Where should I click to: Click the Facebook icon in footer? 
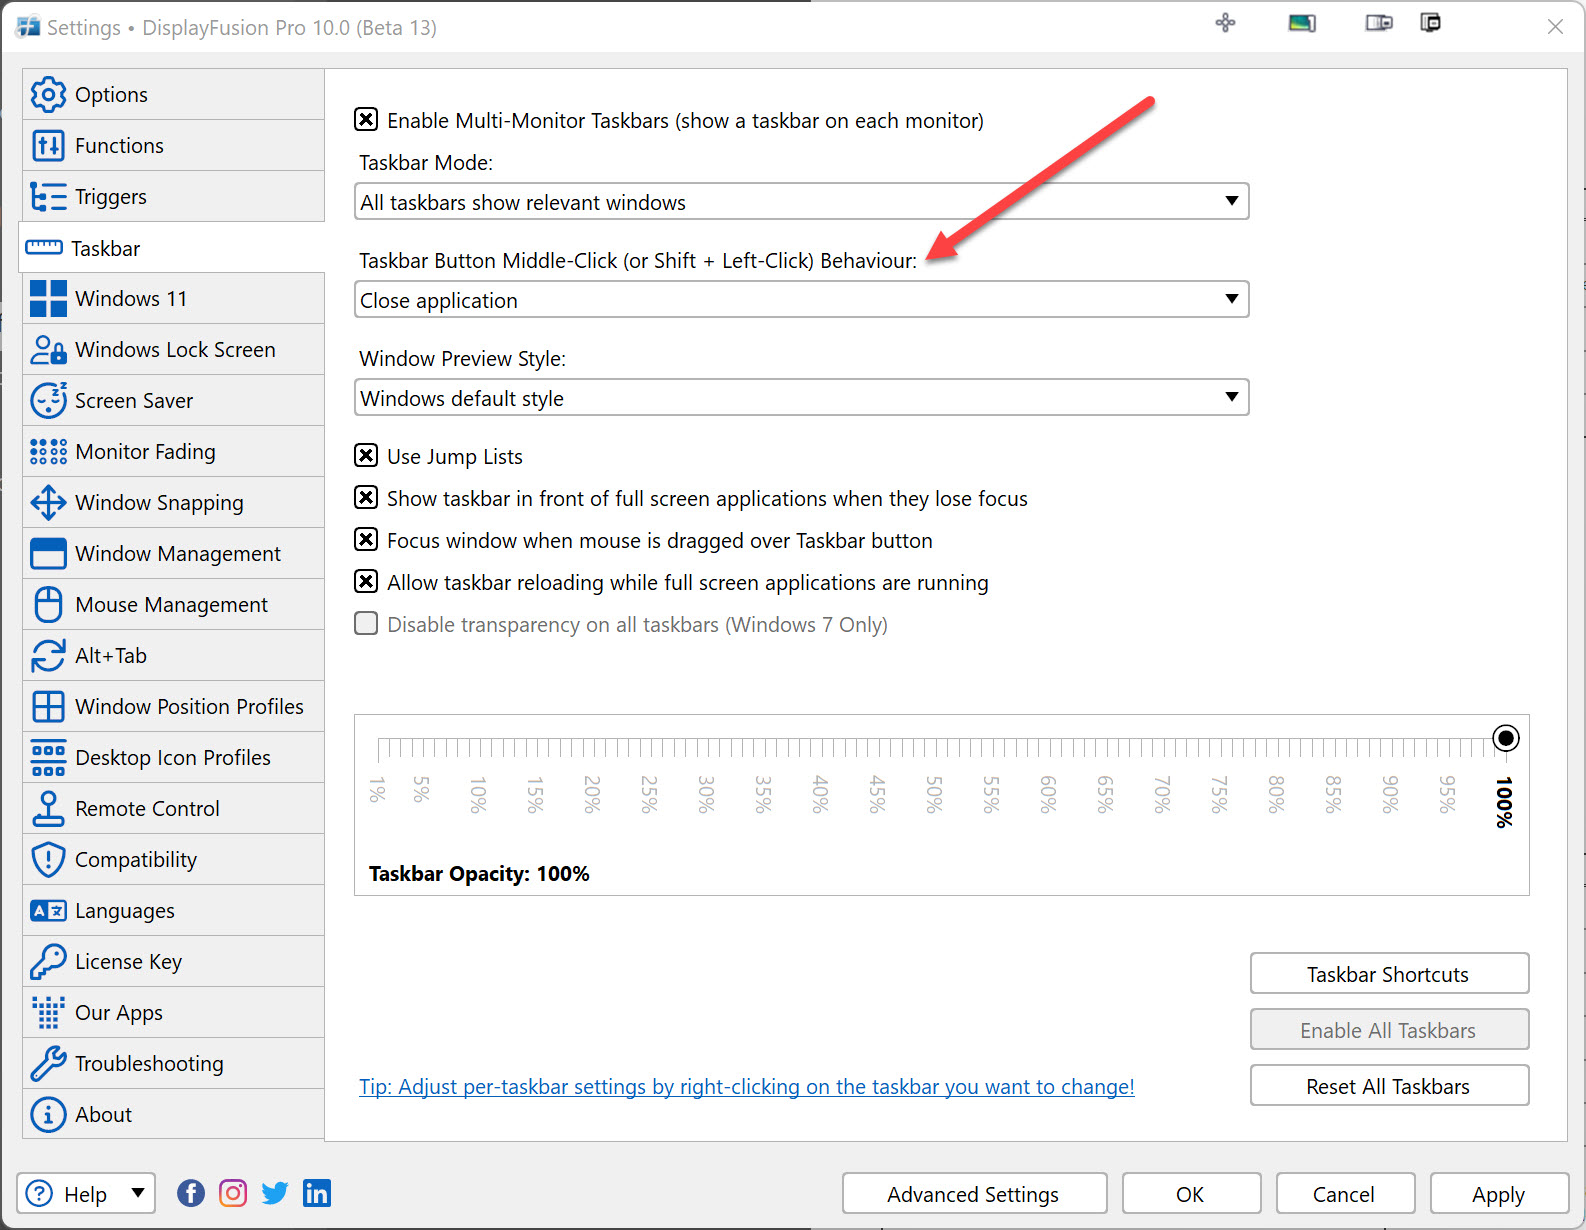click(191, 1193)
